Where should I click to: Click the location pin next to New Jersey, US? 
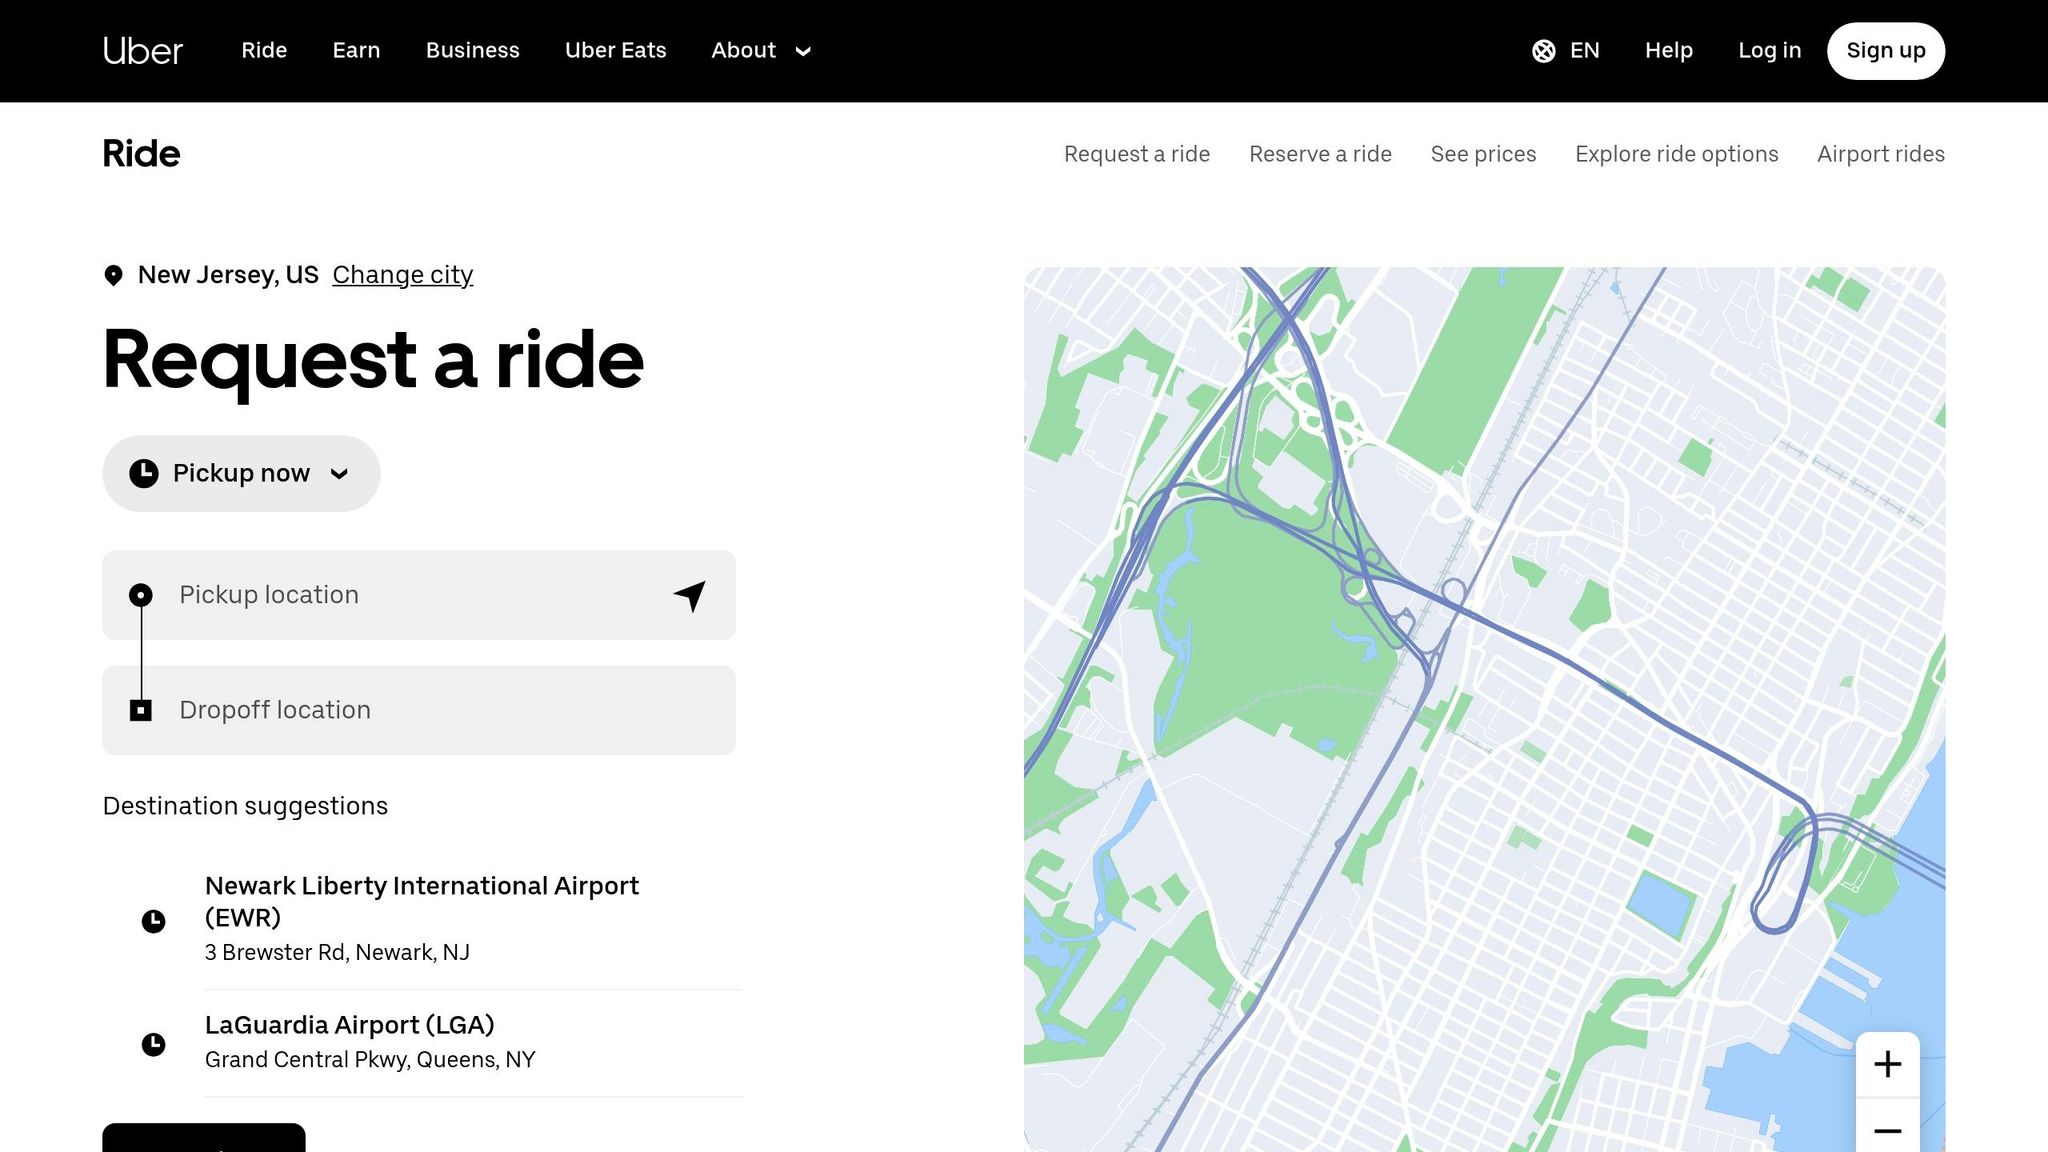point(113,273)
